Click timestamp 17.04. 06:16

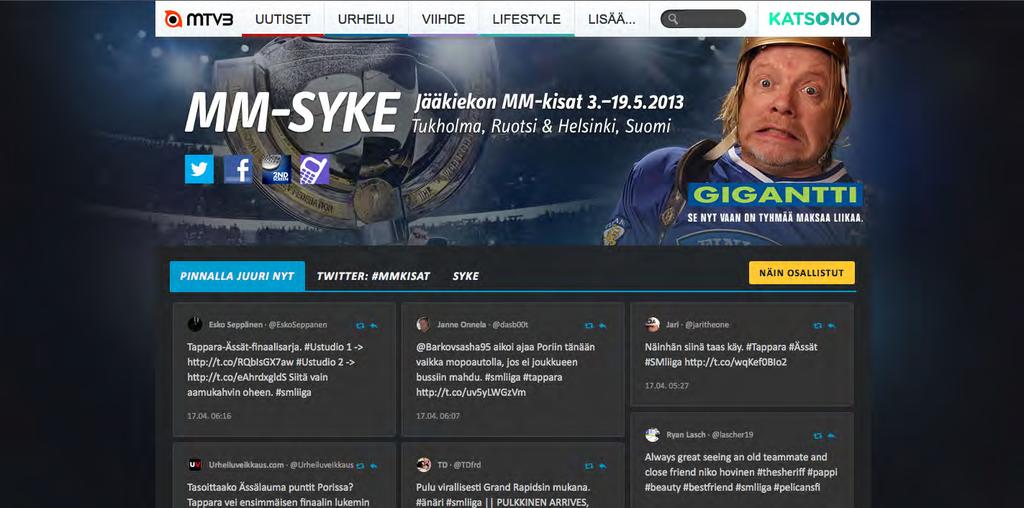(x=209, y=415)
